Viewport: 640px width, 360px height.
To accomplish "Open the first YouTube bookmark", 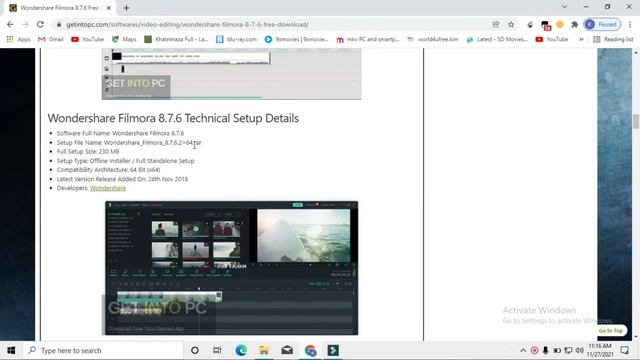I will [x=87, y=39].
